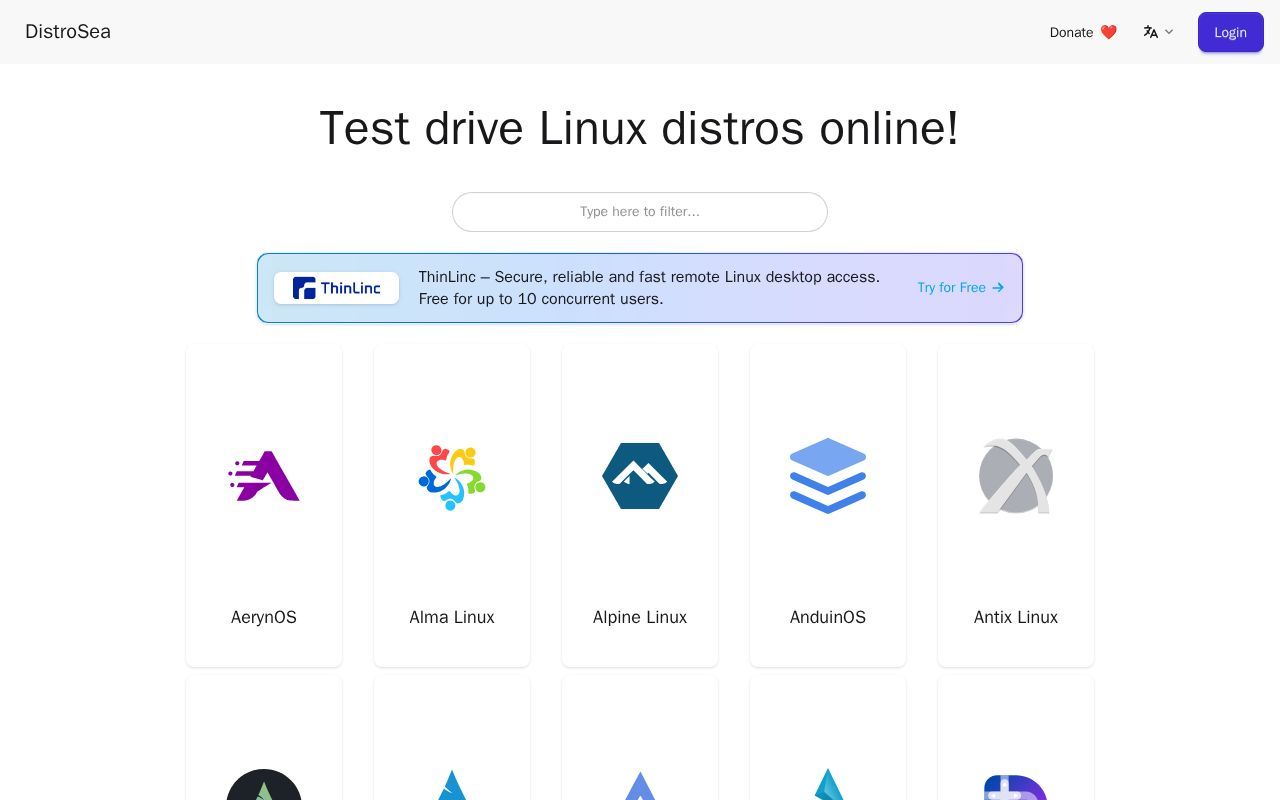Open the Donate link
The height and width of the screenshot is (800, 1280).
[1083, 32]
